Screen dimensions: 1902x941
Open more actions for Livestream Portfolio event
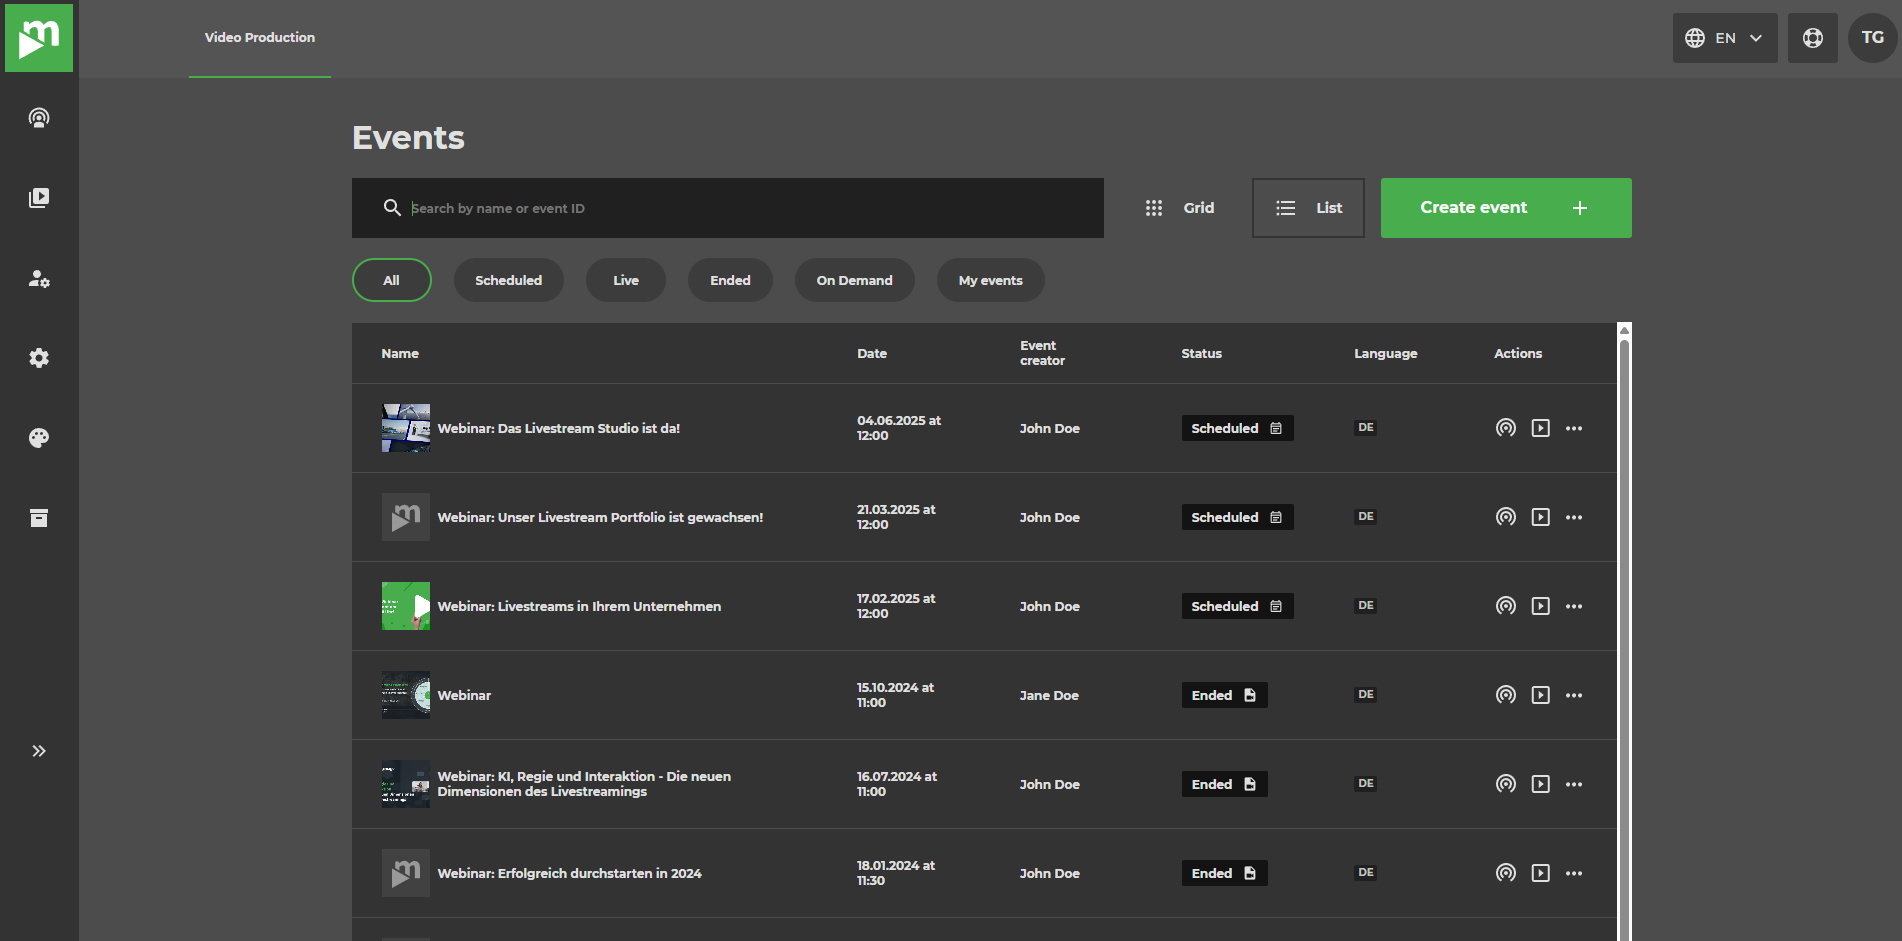[x=1574, y=517]
